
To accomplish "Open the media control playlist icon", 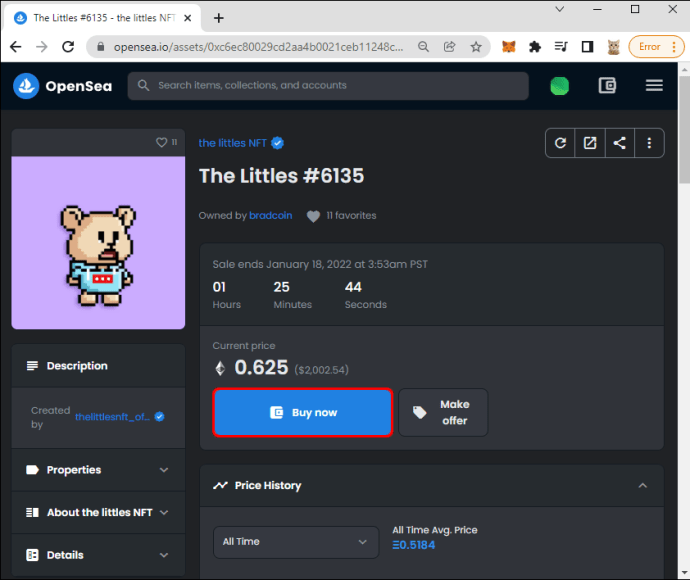I will pos(561,47).
